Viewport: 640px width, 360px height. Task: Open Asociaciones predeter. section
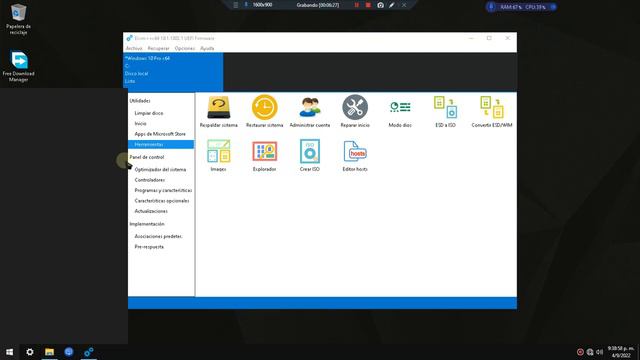click(158, 236)
